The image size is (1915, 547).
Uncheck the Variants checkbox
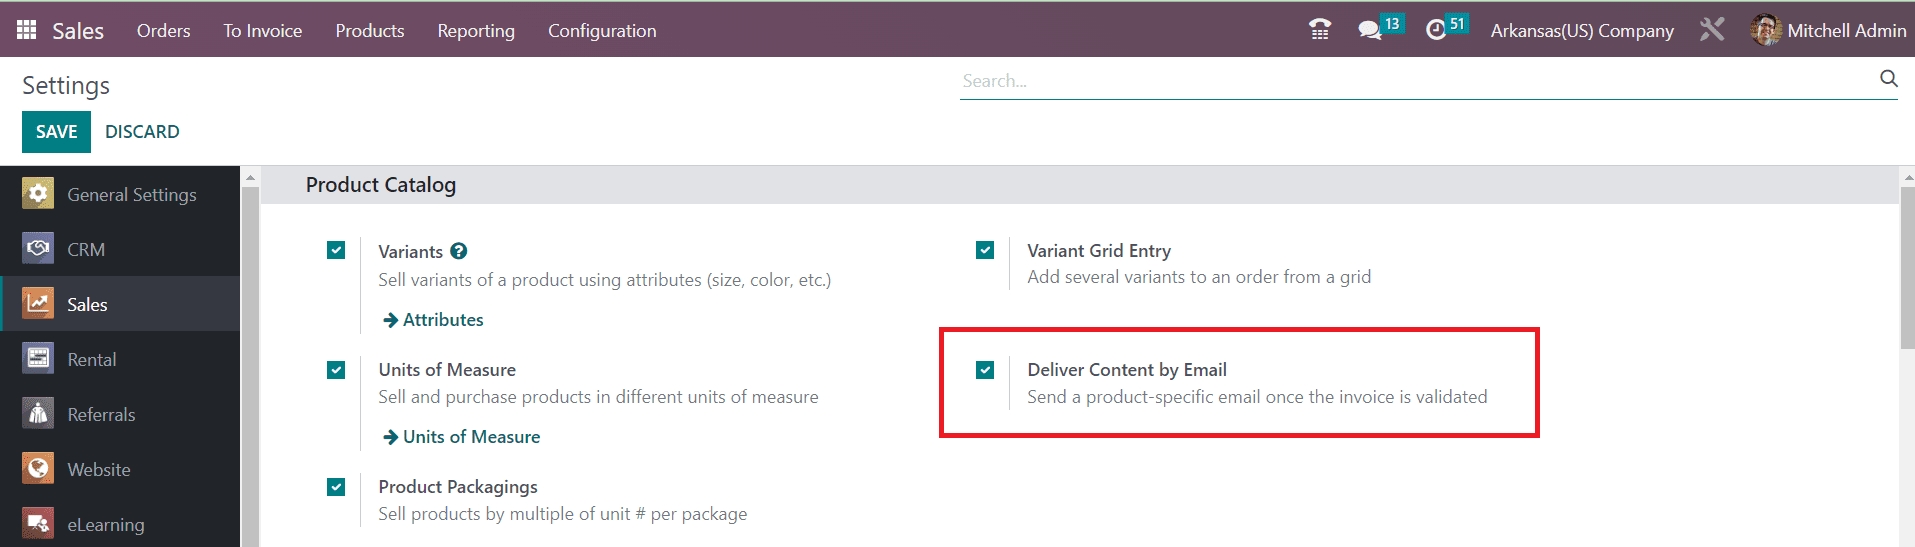pyautogui.click(x=336, y=250)
